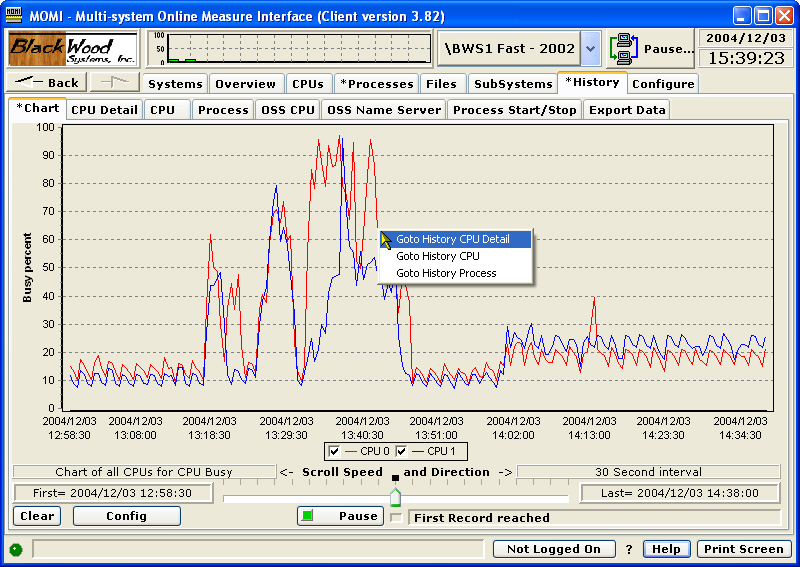The image size is (800, 567).
Task: Open the BWS1 Fast system dropdown
Action: click(x=590, y=48)
